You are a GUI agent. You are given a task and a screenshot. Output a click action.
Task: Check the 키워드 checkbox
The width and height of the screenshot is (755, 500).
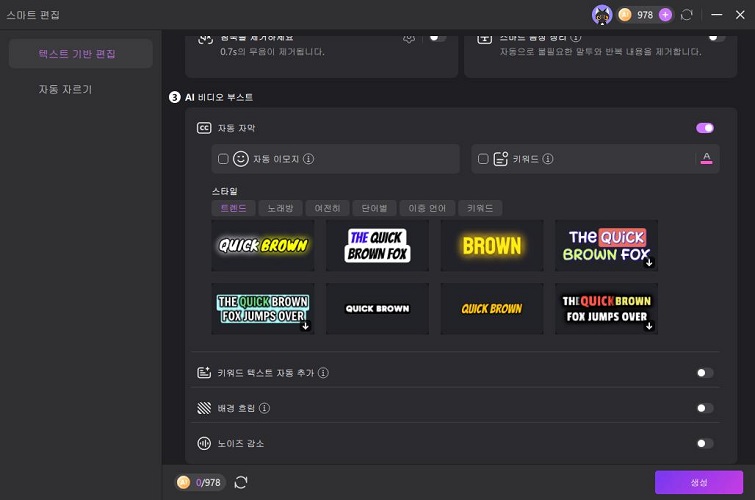[x=483, y=159]
